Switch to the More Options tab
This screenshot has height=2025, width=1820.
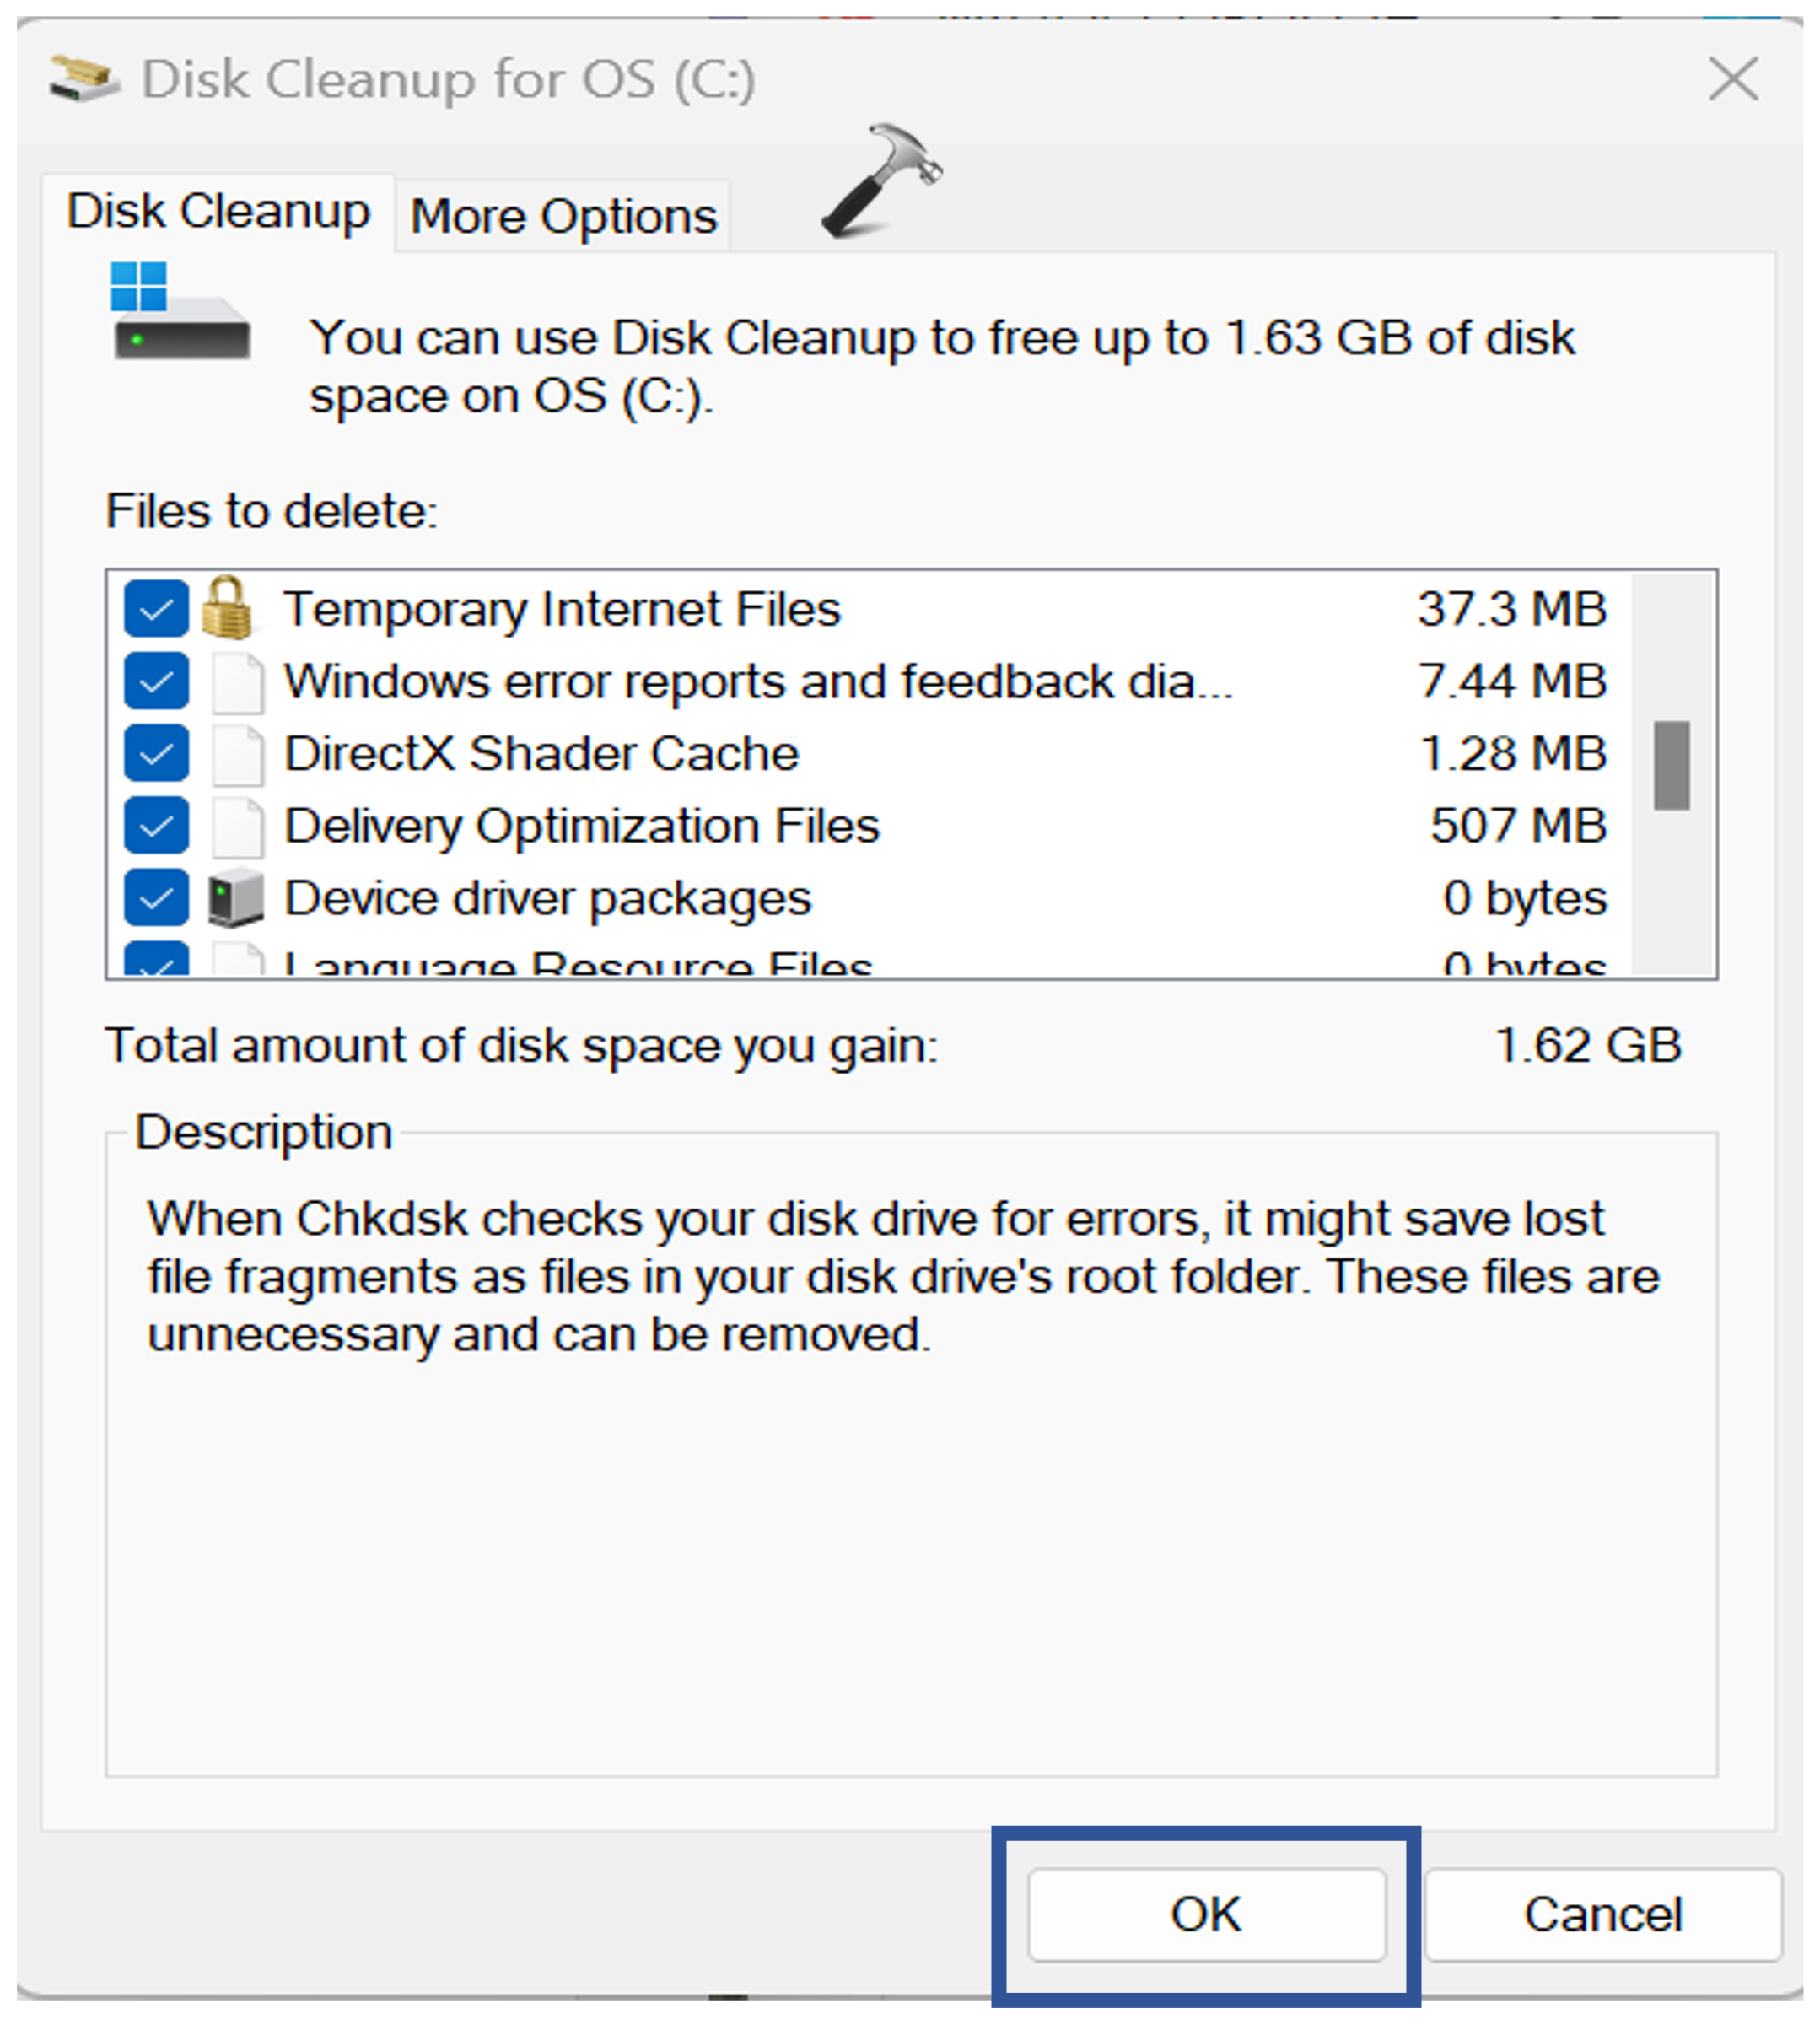point(563,216)
